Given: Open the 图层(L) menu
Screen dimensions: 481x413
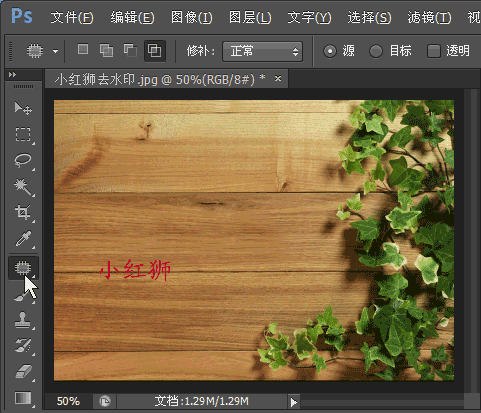Looking at the screenshot, I should [x=250, y=17].
